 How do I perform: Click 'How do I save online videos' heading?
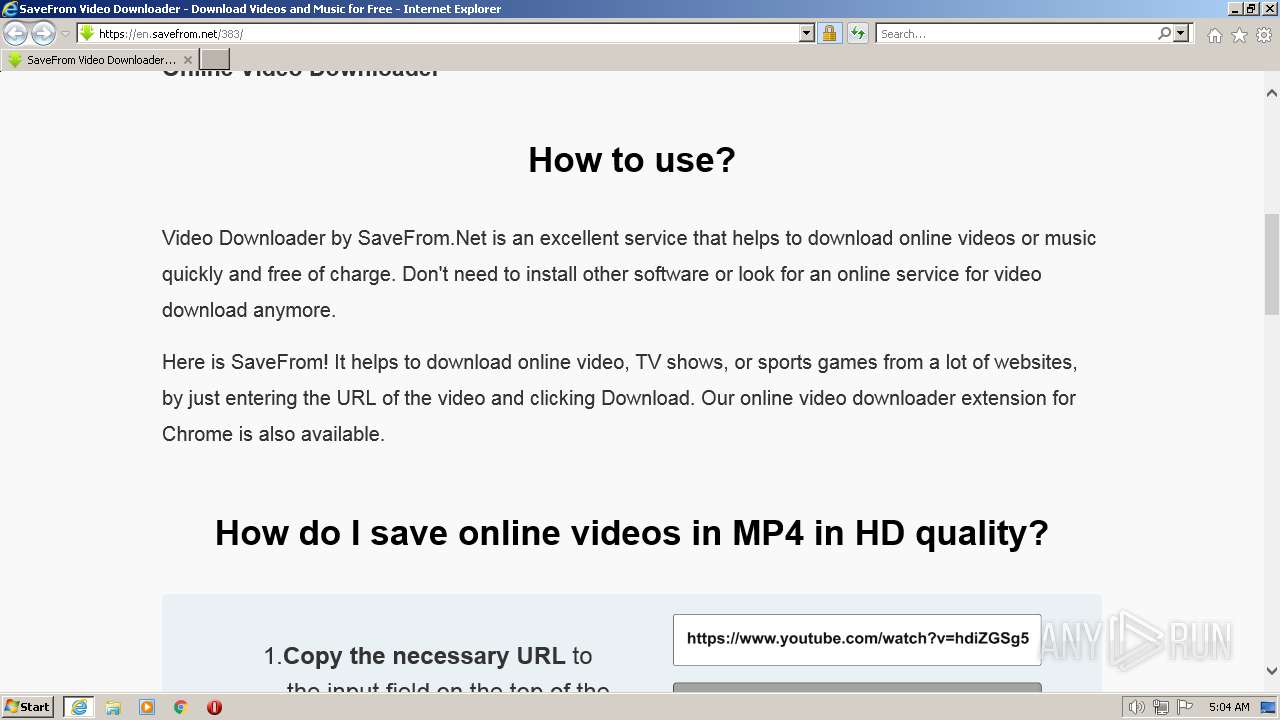(632, 533)
